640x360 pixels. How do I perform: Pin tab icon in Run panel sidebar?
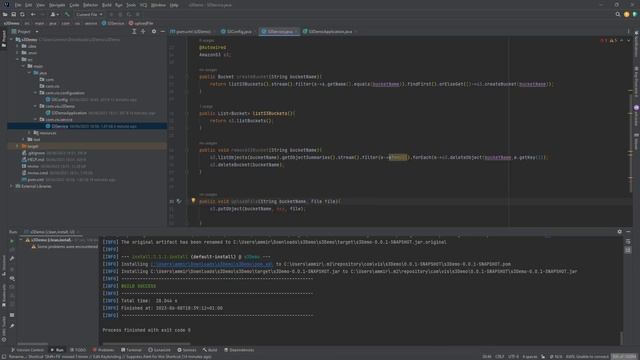[x=12, y=326]
